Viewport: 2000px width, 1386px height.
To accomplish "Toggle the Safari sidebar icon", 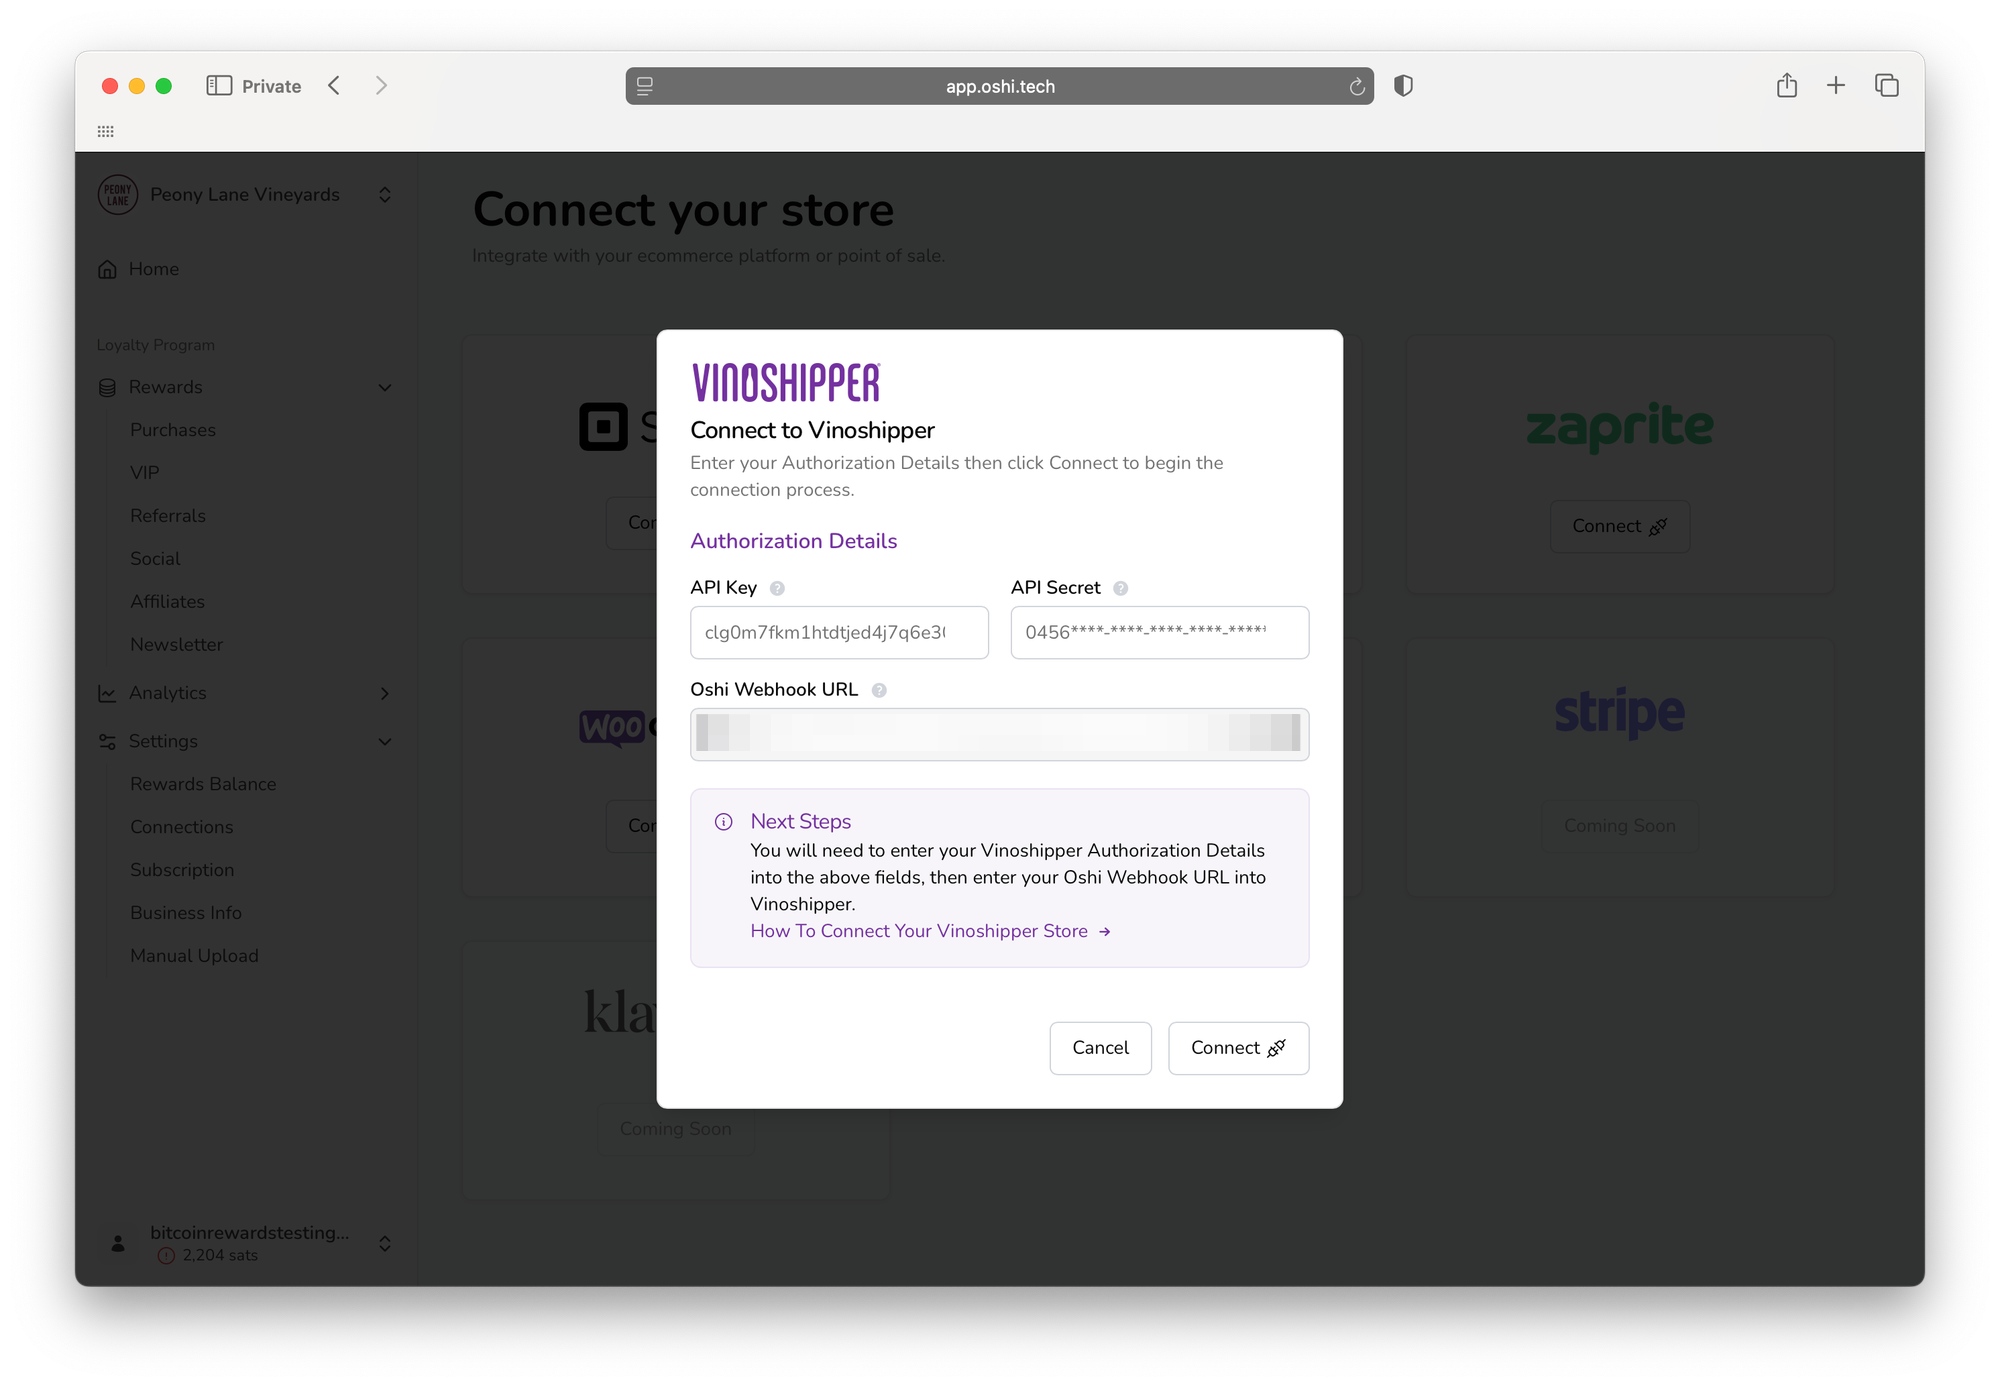I will [219, 86].
